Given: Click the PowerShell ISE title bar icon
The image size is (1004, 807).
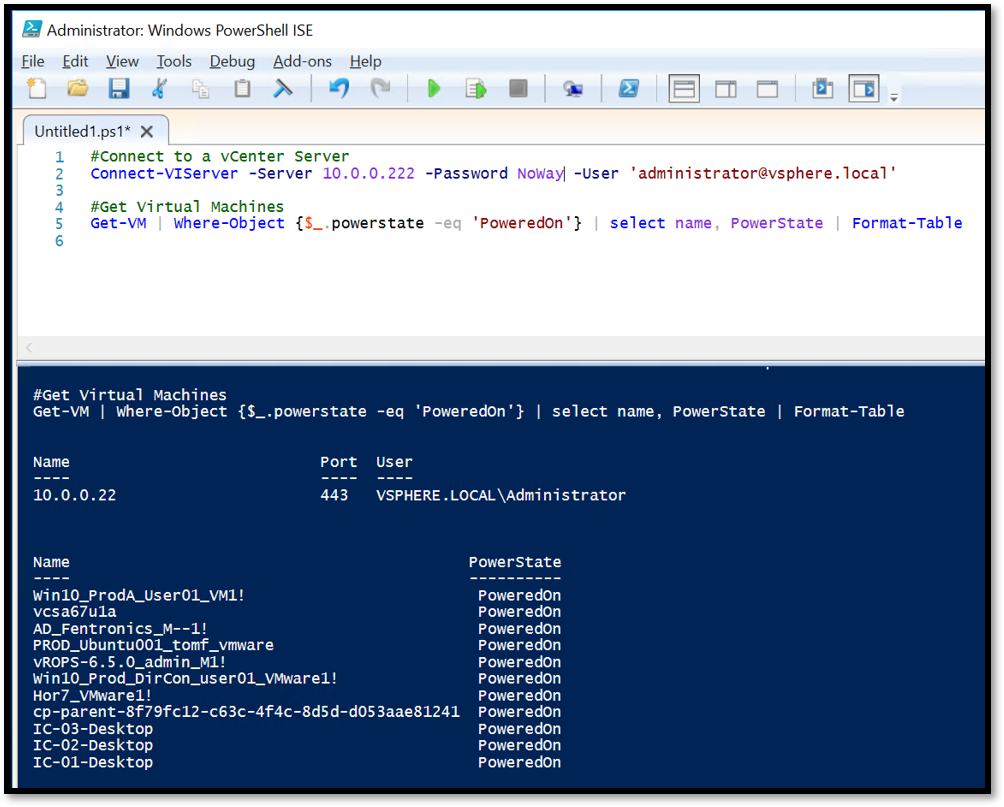Looking at the screenshot, I should tap(31, 29).
